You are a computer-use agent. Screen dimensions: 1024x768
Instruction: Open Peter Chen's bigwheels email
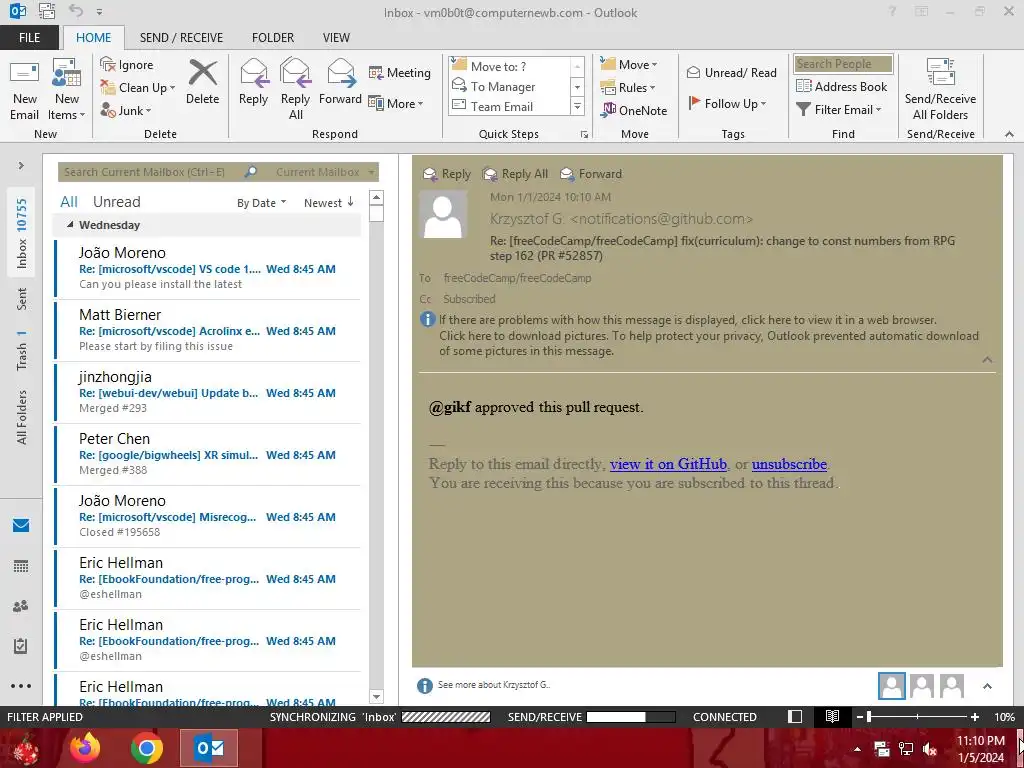(208, 455)
